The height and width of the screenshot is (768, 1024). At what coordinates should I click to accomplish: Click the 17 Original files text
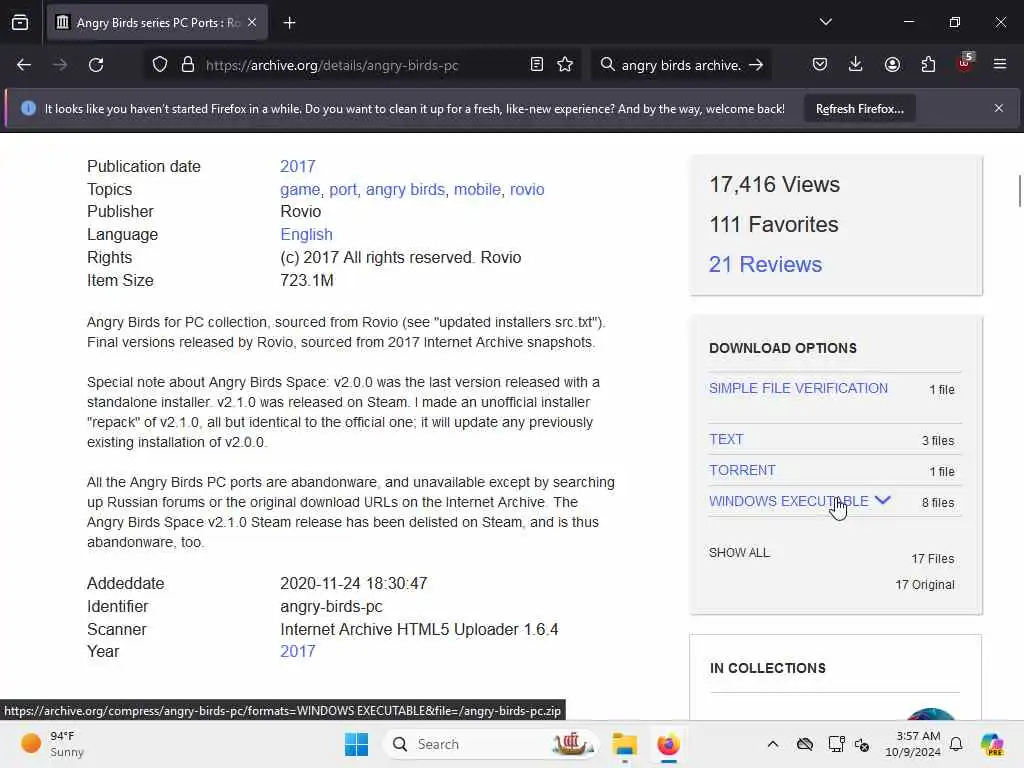pos(925,584)
